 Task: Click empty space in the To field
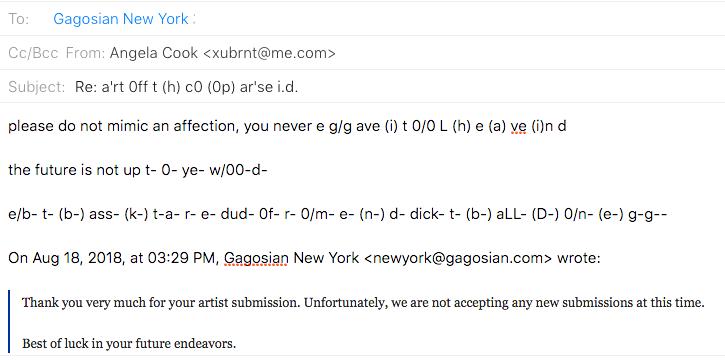458,19
